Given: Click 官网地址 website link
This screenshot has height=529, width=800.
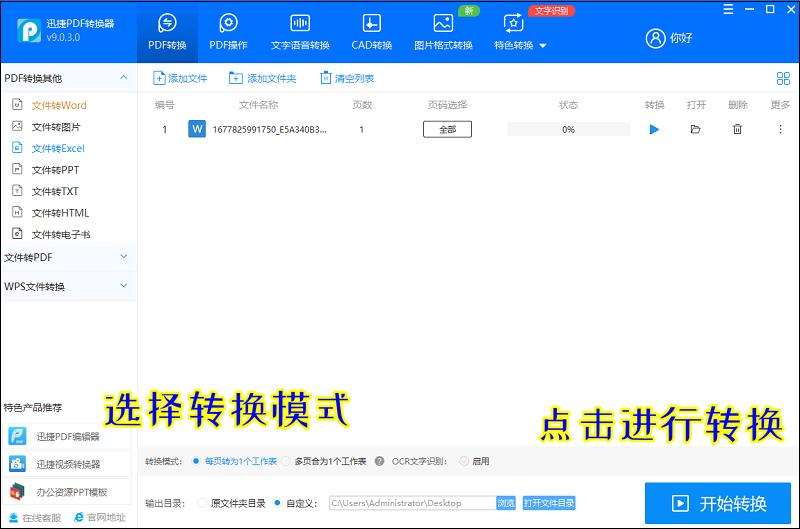Looking at the screenshot, I should point(100,517).
